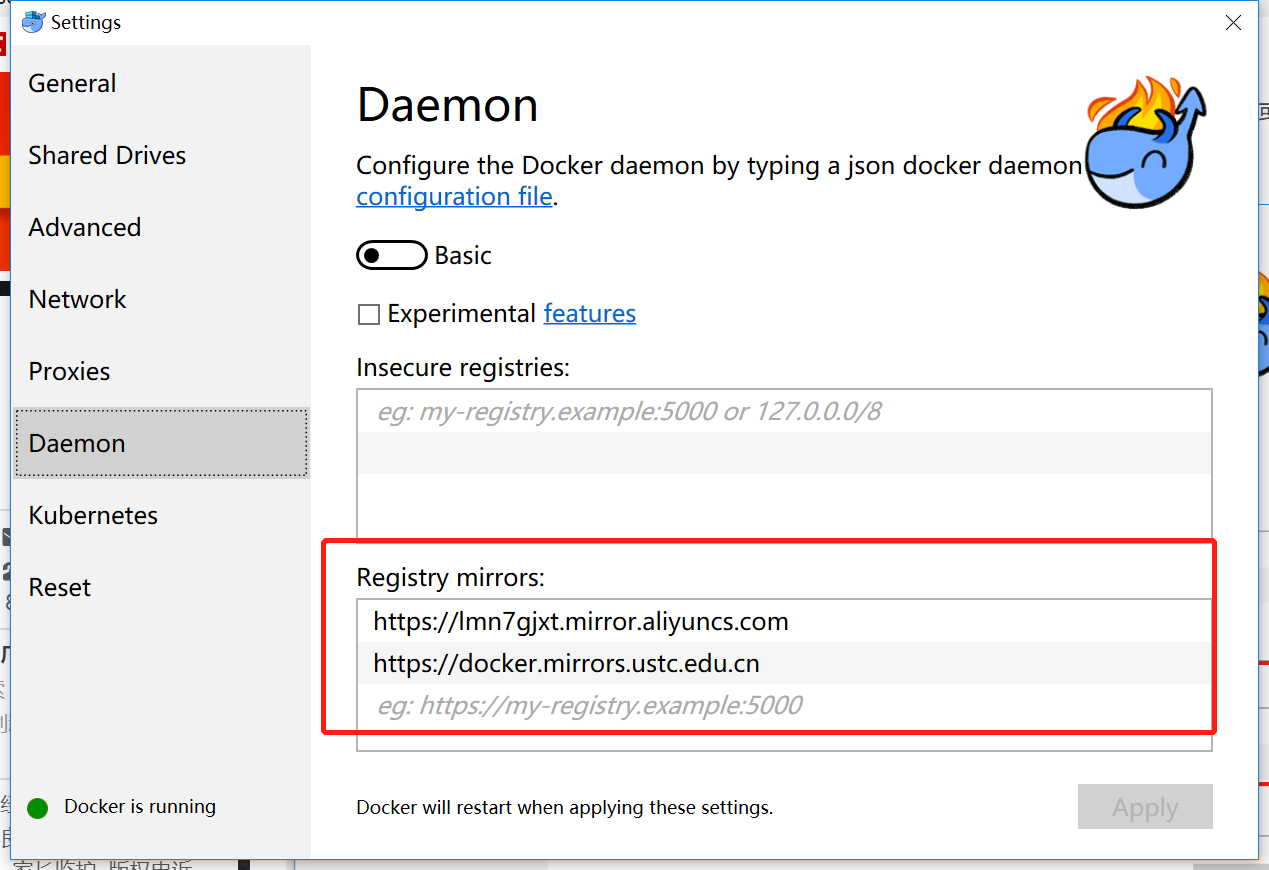The width and height of the screenshot is (1269, 870).
Task: Select the ustc.edu.cn registry mirror entry
Action: [784, 663]
